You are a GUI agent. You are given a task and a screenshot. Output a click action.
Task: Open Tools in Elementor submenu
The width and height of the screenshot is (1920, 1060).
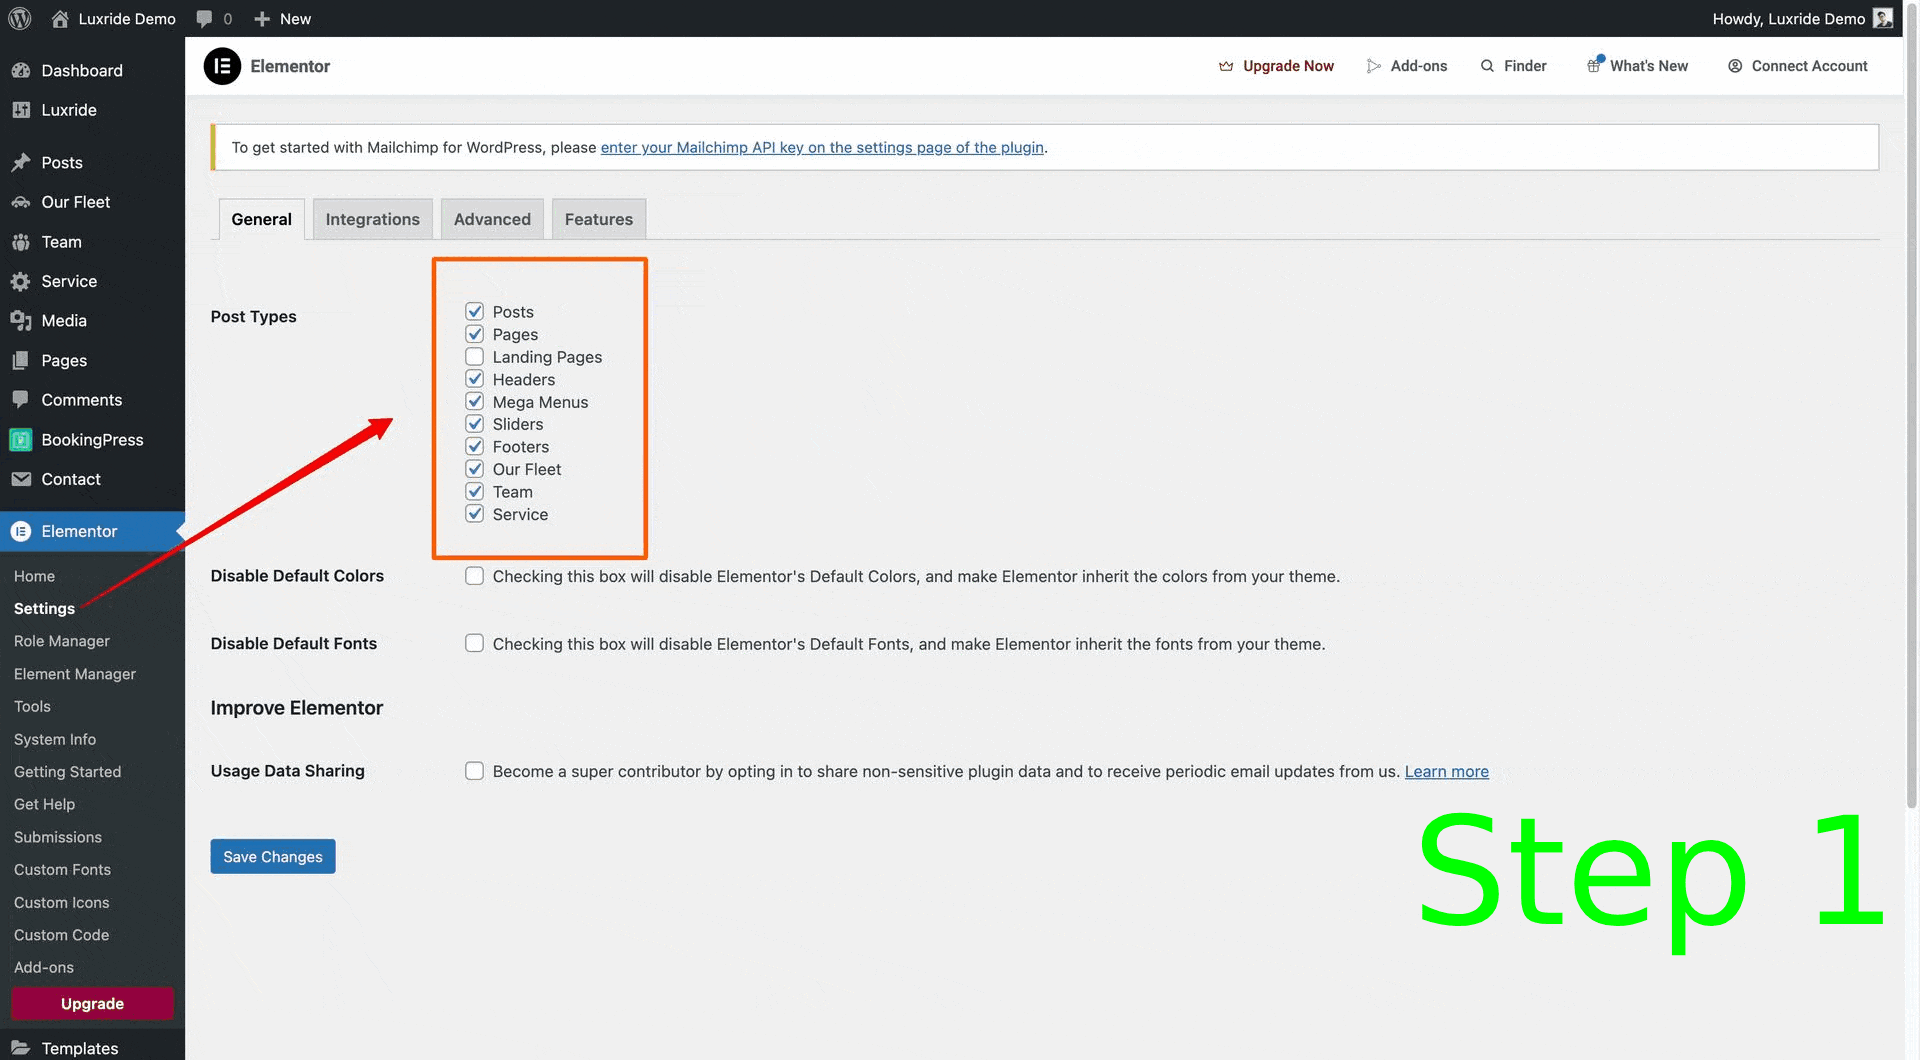(32, 706)
